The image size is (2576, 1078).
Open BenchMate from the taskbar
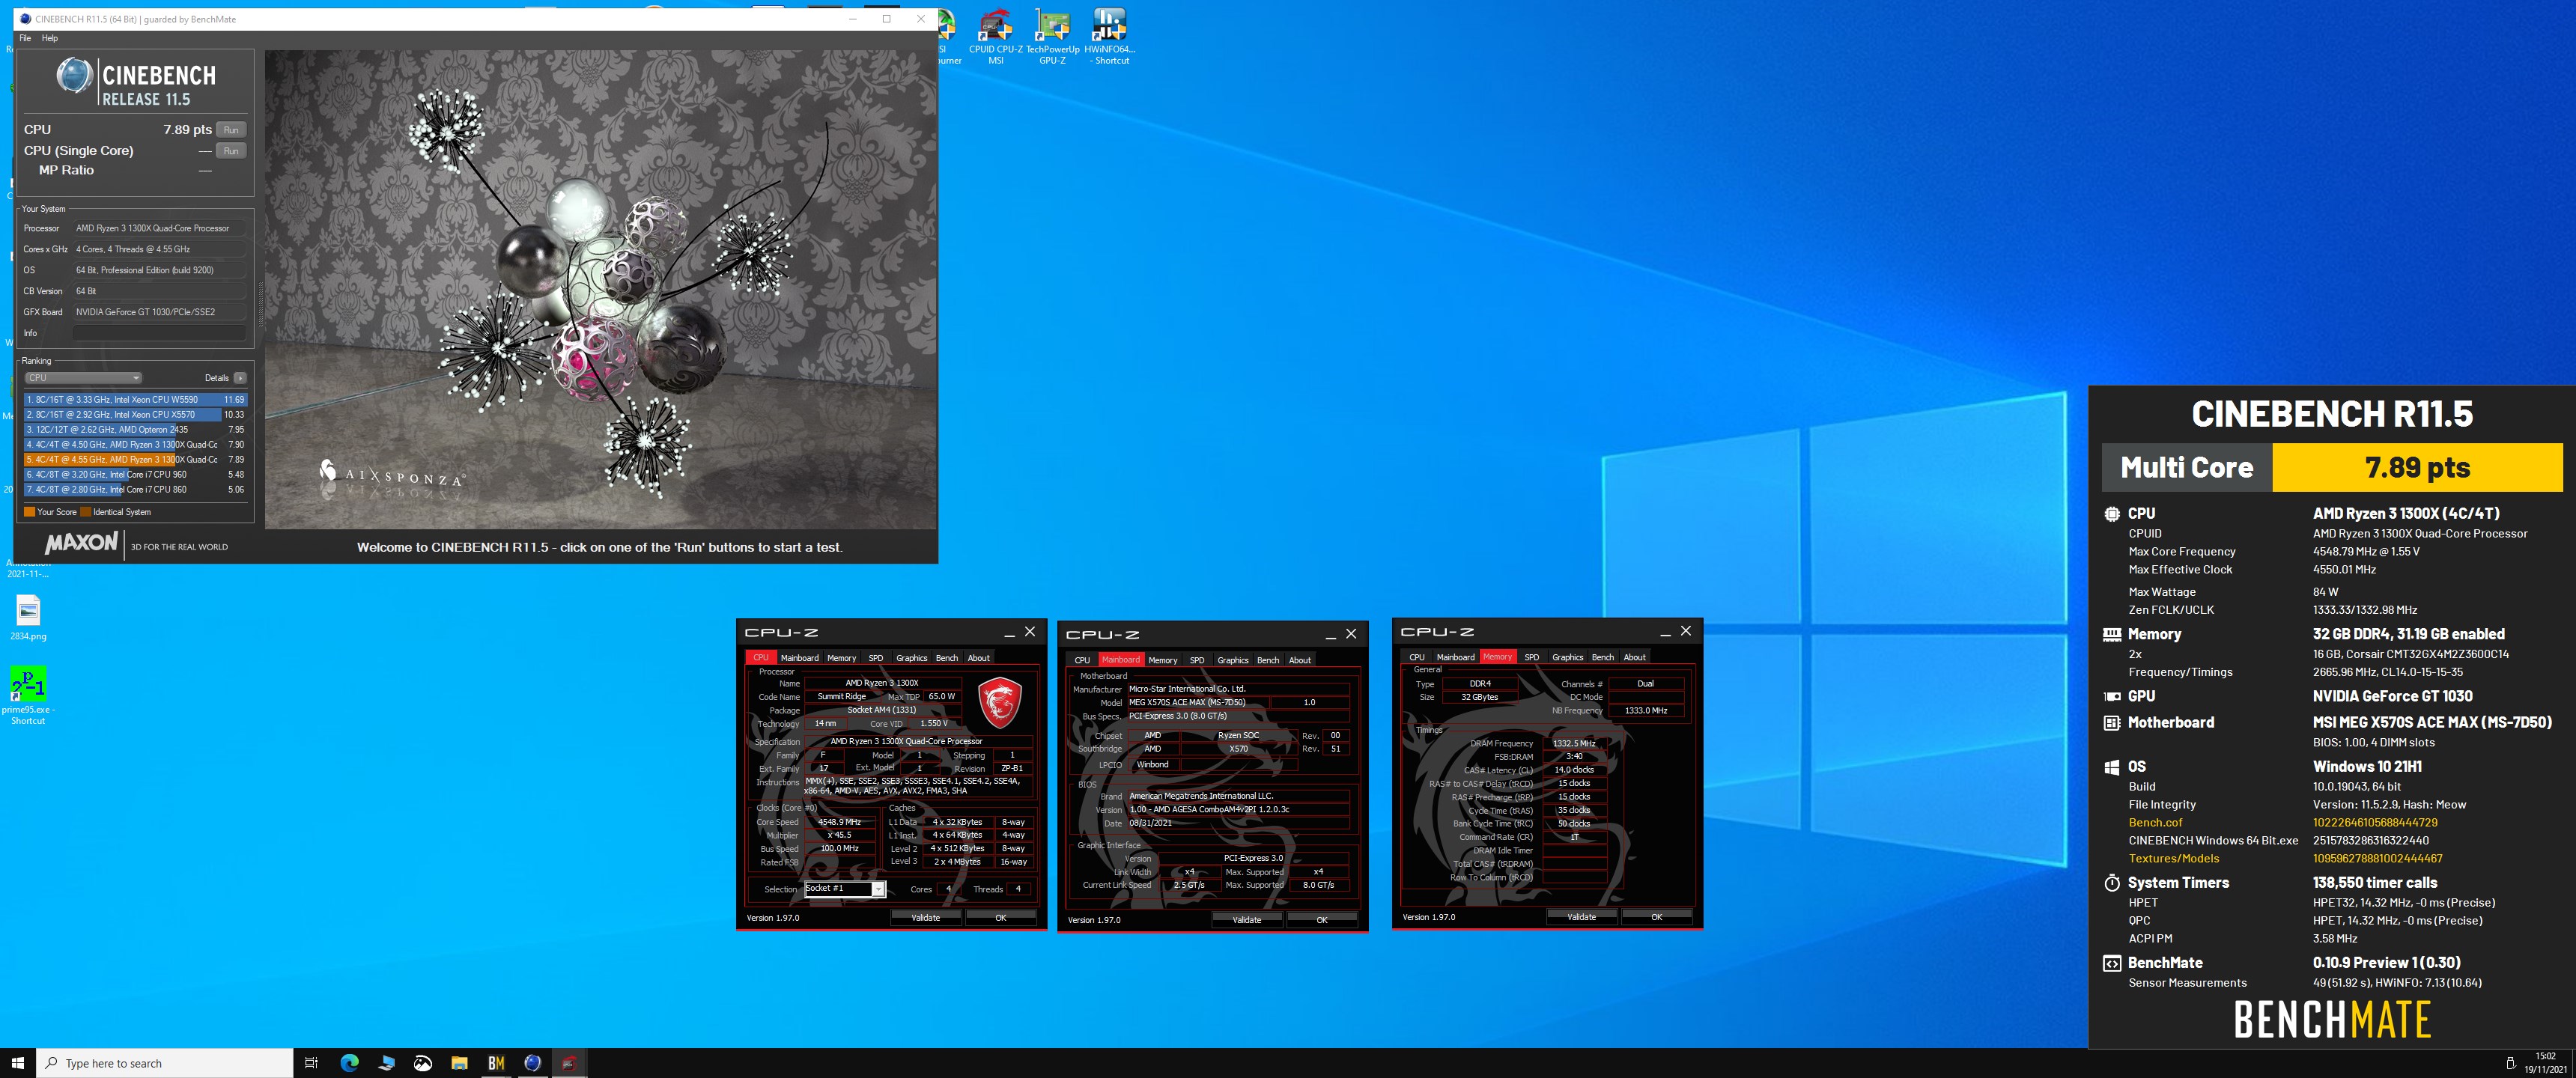click(496, 1063)
